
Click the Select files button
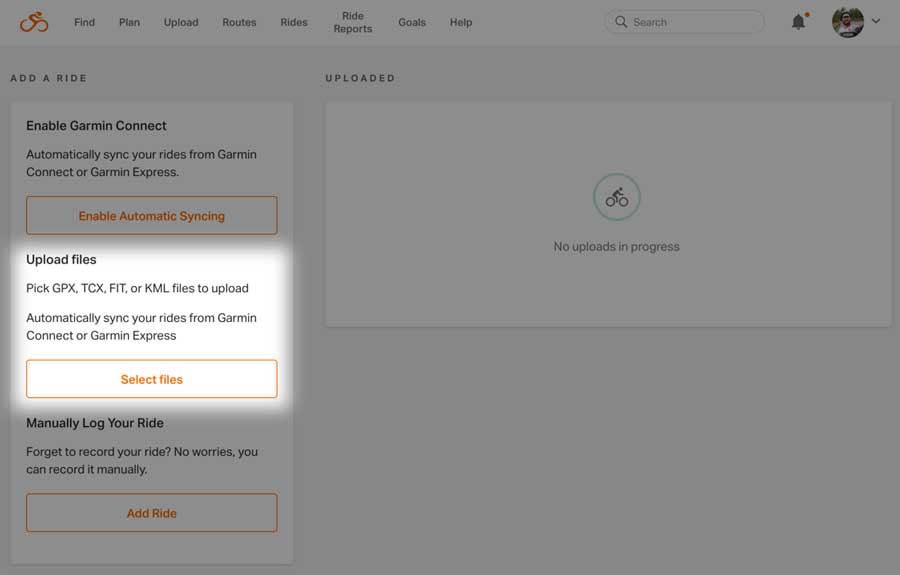152,379
